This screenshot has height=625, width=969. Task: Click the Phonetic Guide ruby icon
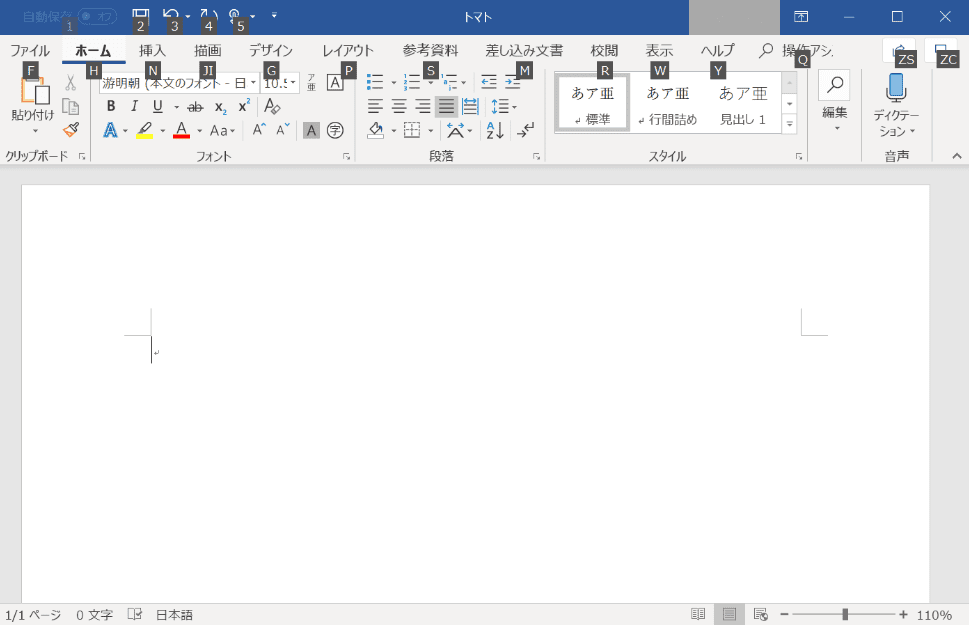click(311, 83)
